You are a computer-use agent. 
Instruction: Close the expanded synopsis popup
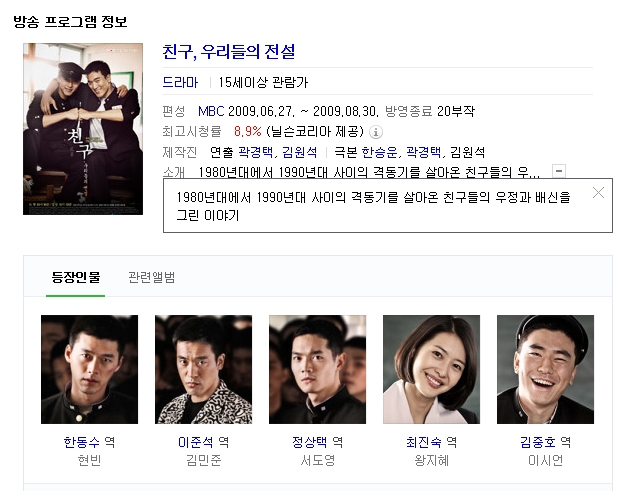click(598, 193)
